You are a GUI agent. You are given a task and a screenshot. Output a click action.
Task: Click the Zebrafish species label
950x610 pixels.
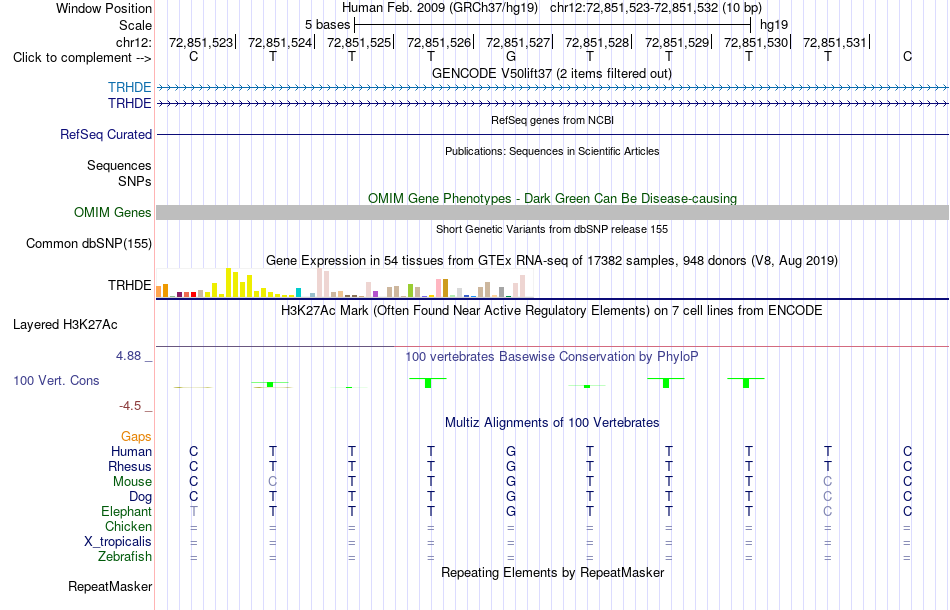coord(125,556)
